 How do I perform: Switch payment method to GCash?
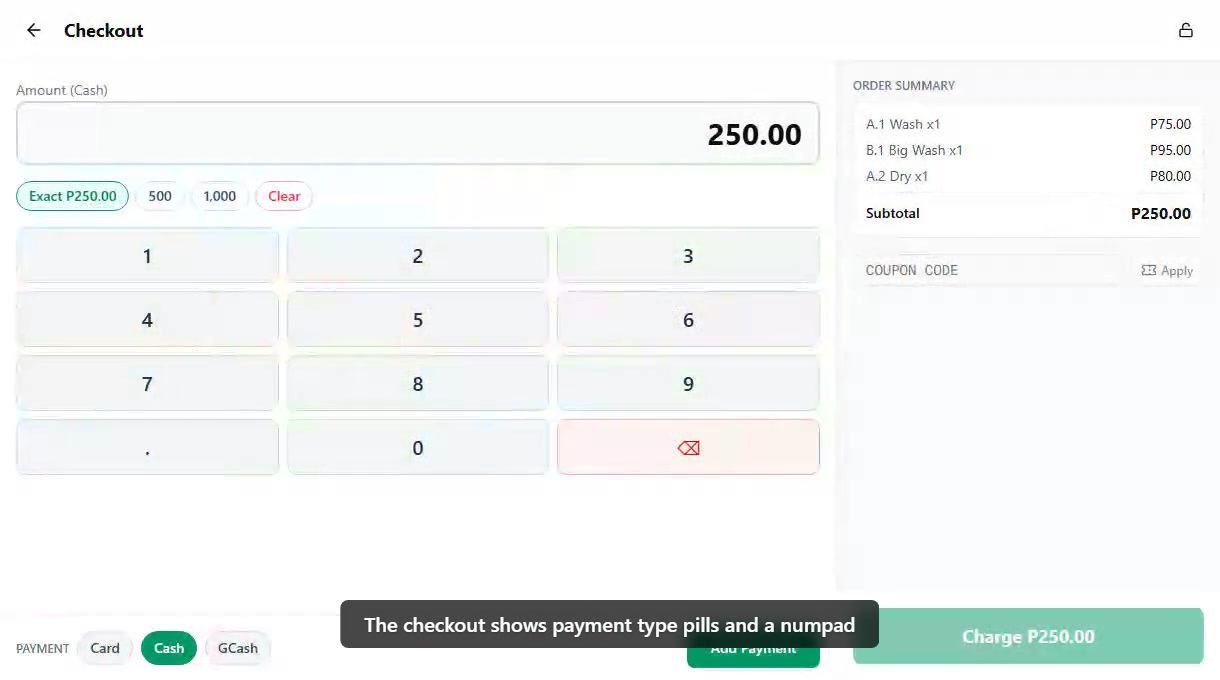click(237, 648)
